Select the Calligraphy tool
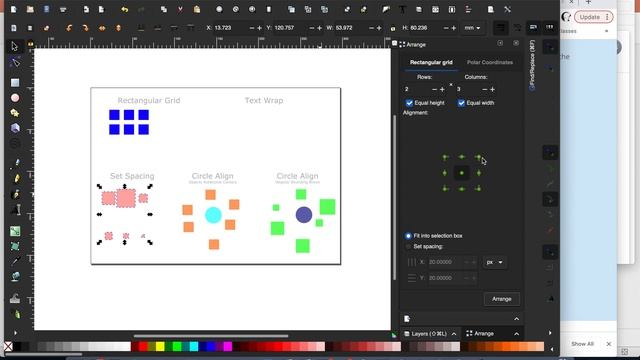The height and width of the screenshot is (360, 640). [x=16, y=194]
